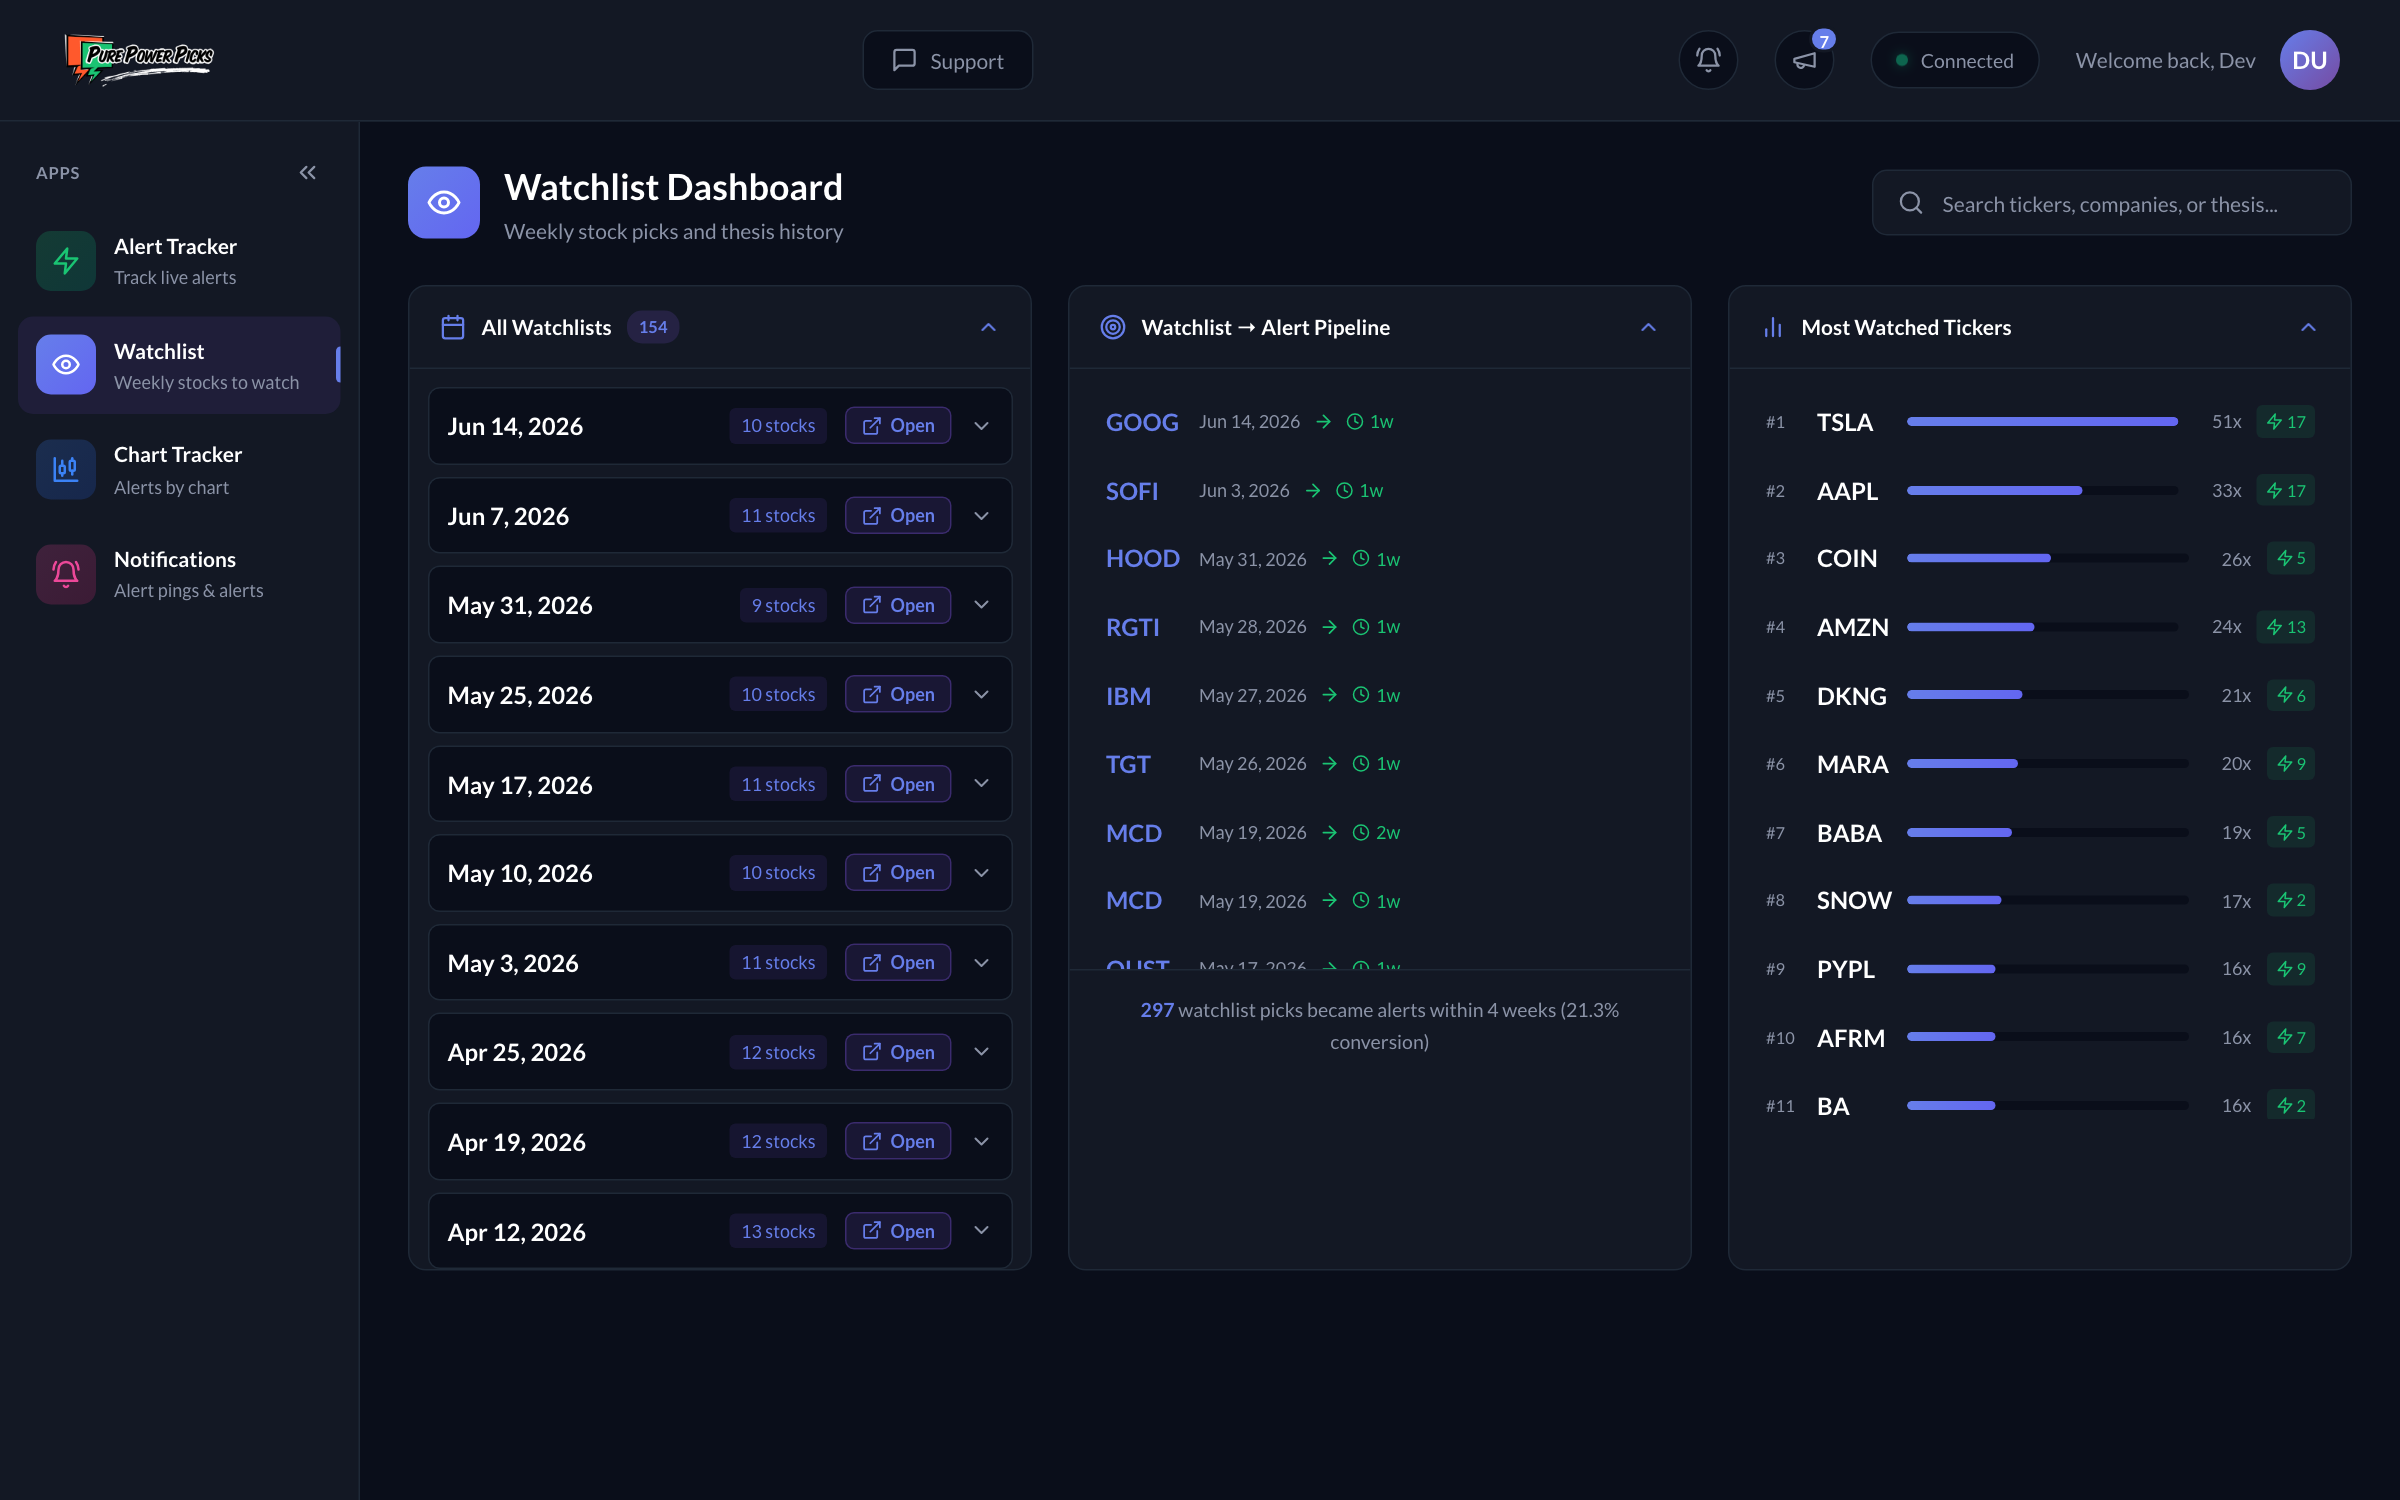This screenshot has width=2400, height=1500.
Task: Click the bar chart icon for Most Watched Tickers
Action: point(1773,328)
